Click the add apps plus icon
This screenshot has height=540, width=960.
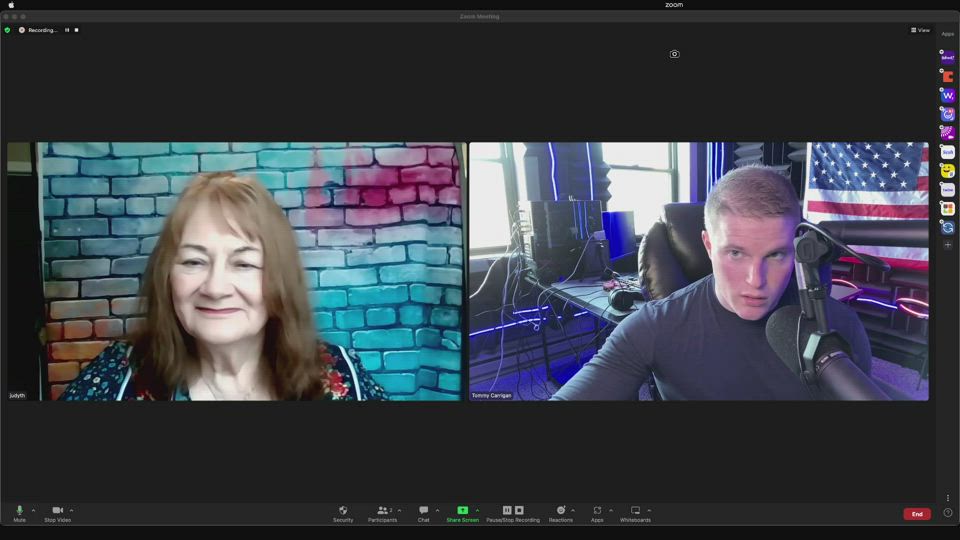948,245
